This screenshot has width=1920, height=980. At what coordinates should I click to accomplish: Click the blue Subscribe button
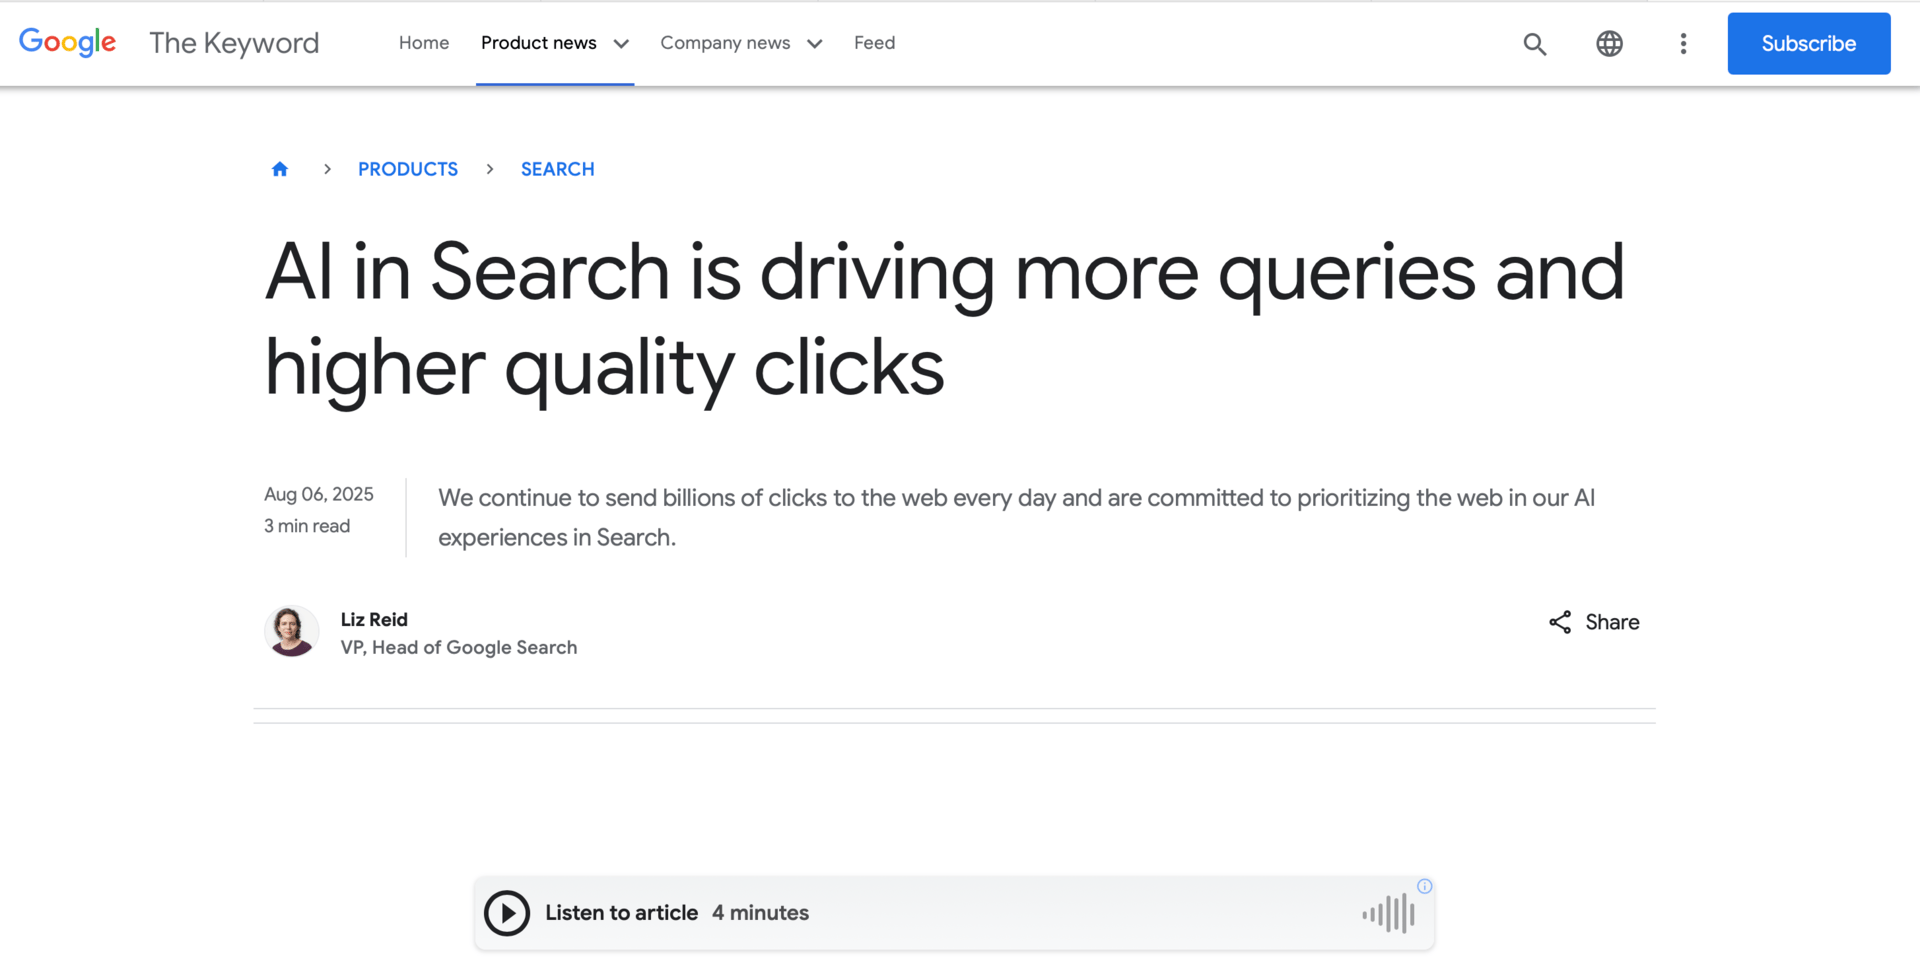[x=1809, y=44]
